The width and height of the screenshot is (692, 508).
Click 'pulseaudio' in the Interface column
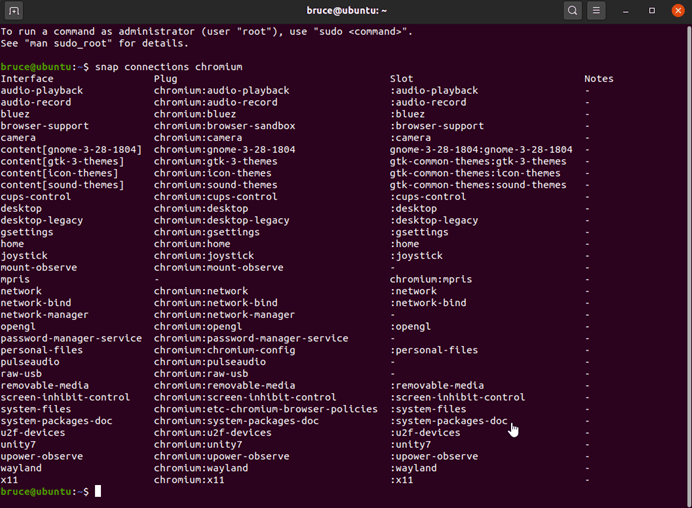coord(30,362)
